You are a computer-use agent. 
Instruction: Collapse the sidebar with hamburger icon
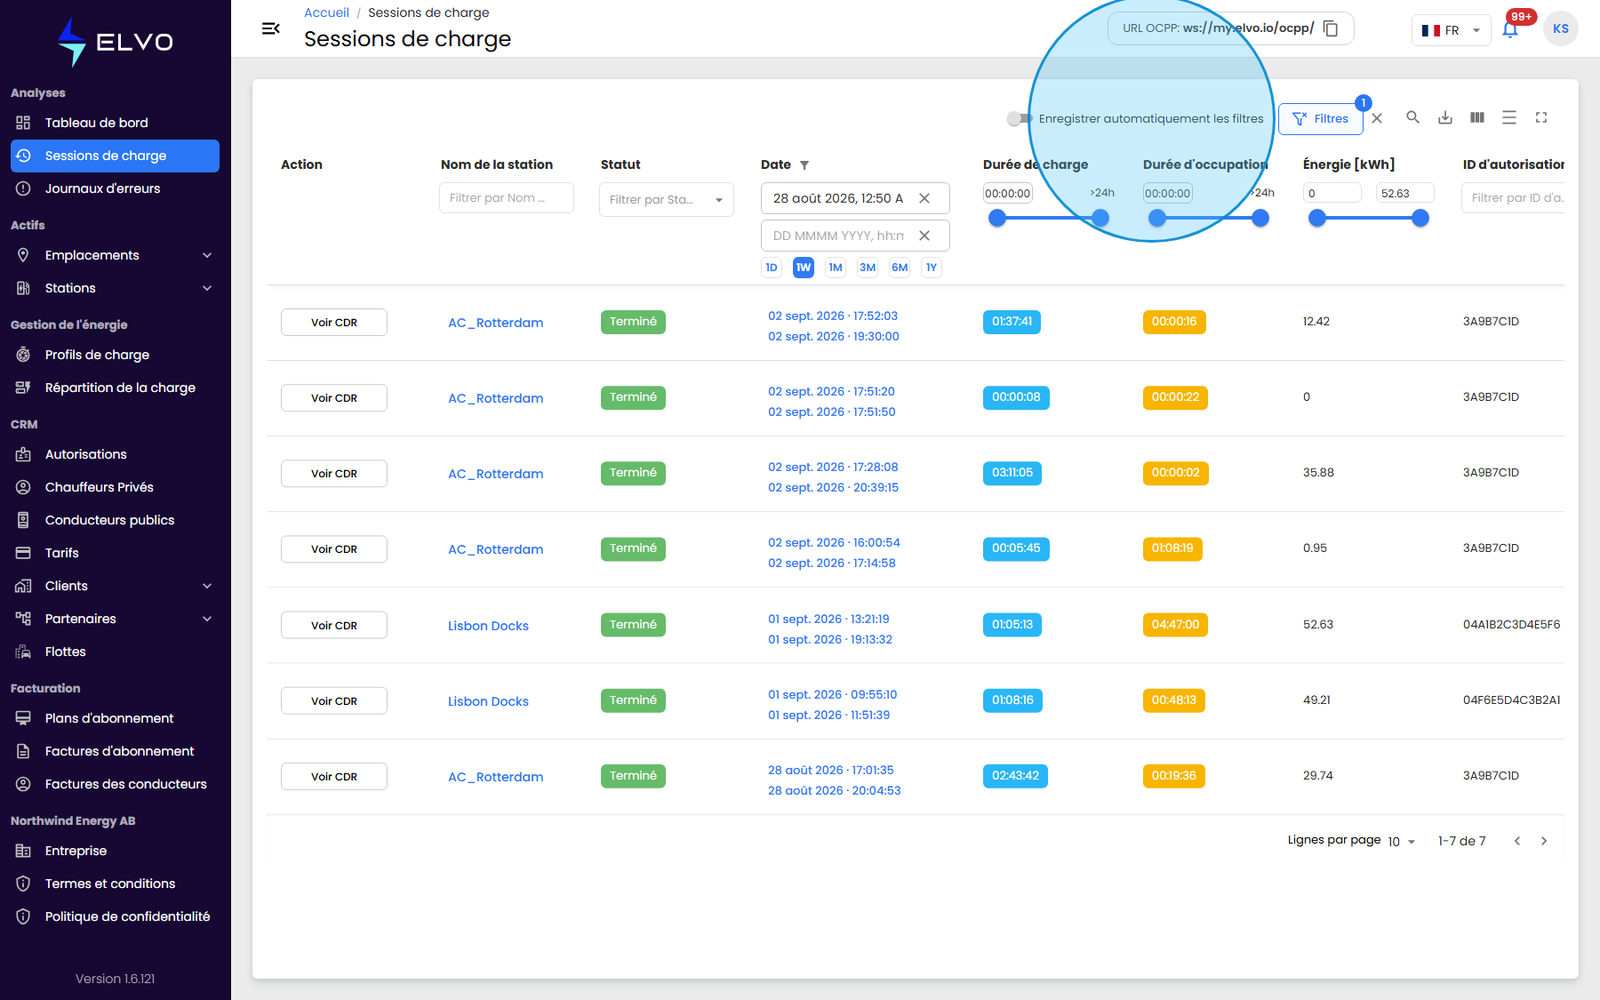270,29
